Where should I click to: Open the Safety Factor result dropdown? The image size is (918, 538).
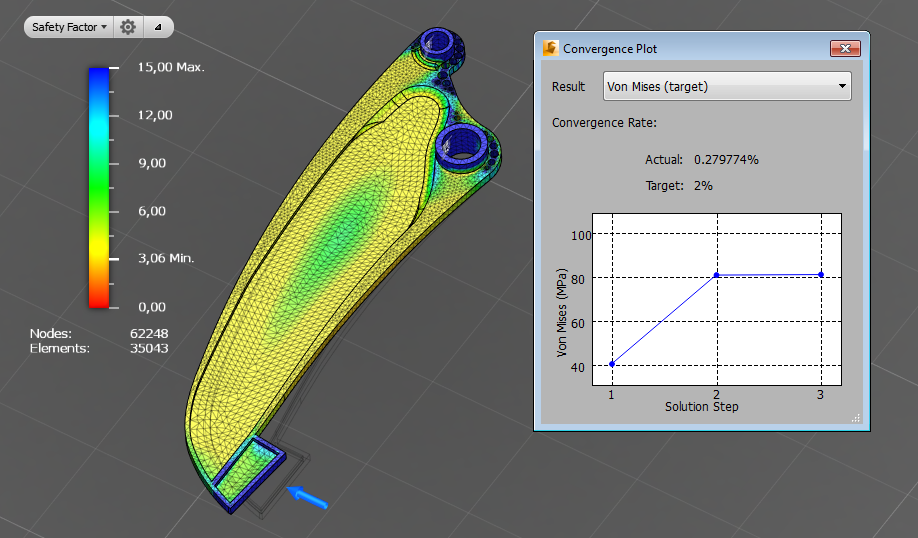click(69, 27)
